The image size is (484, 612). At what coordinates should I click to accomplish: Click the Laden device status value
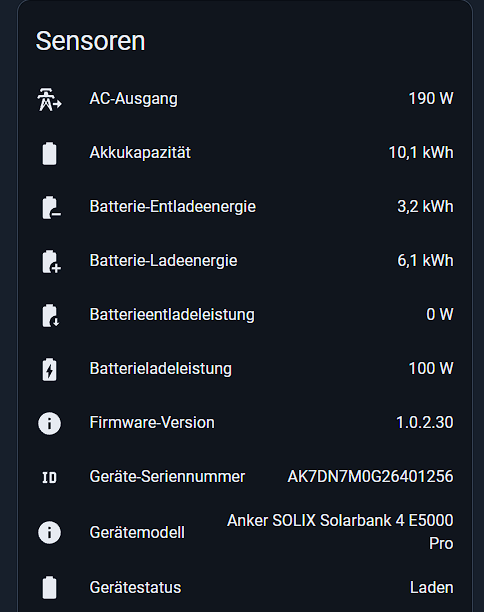point(432,587)
